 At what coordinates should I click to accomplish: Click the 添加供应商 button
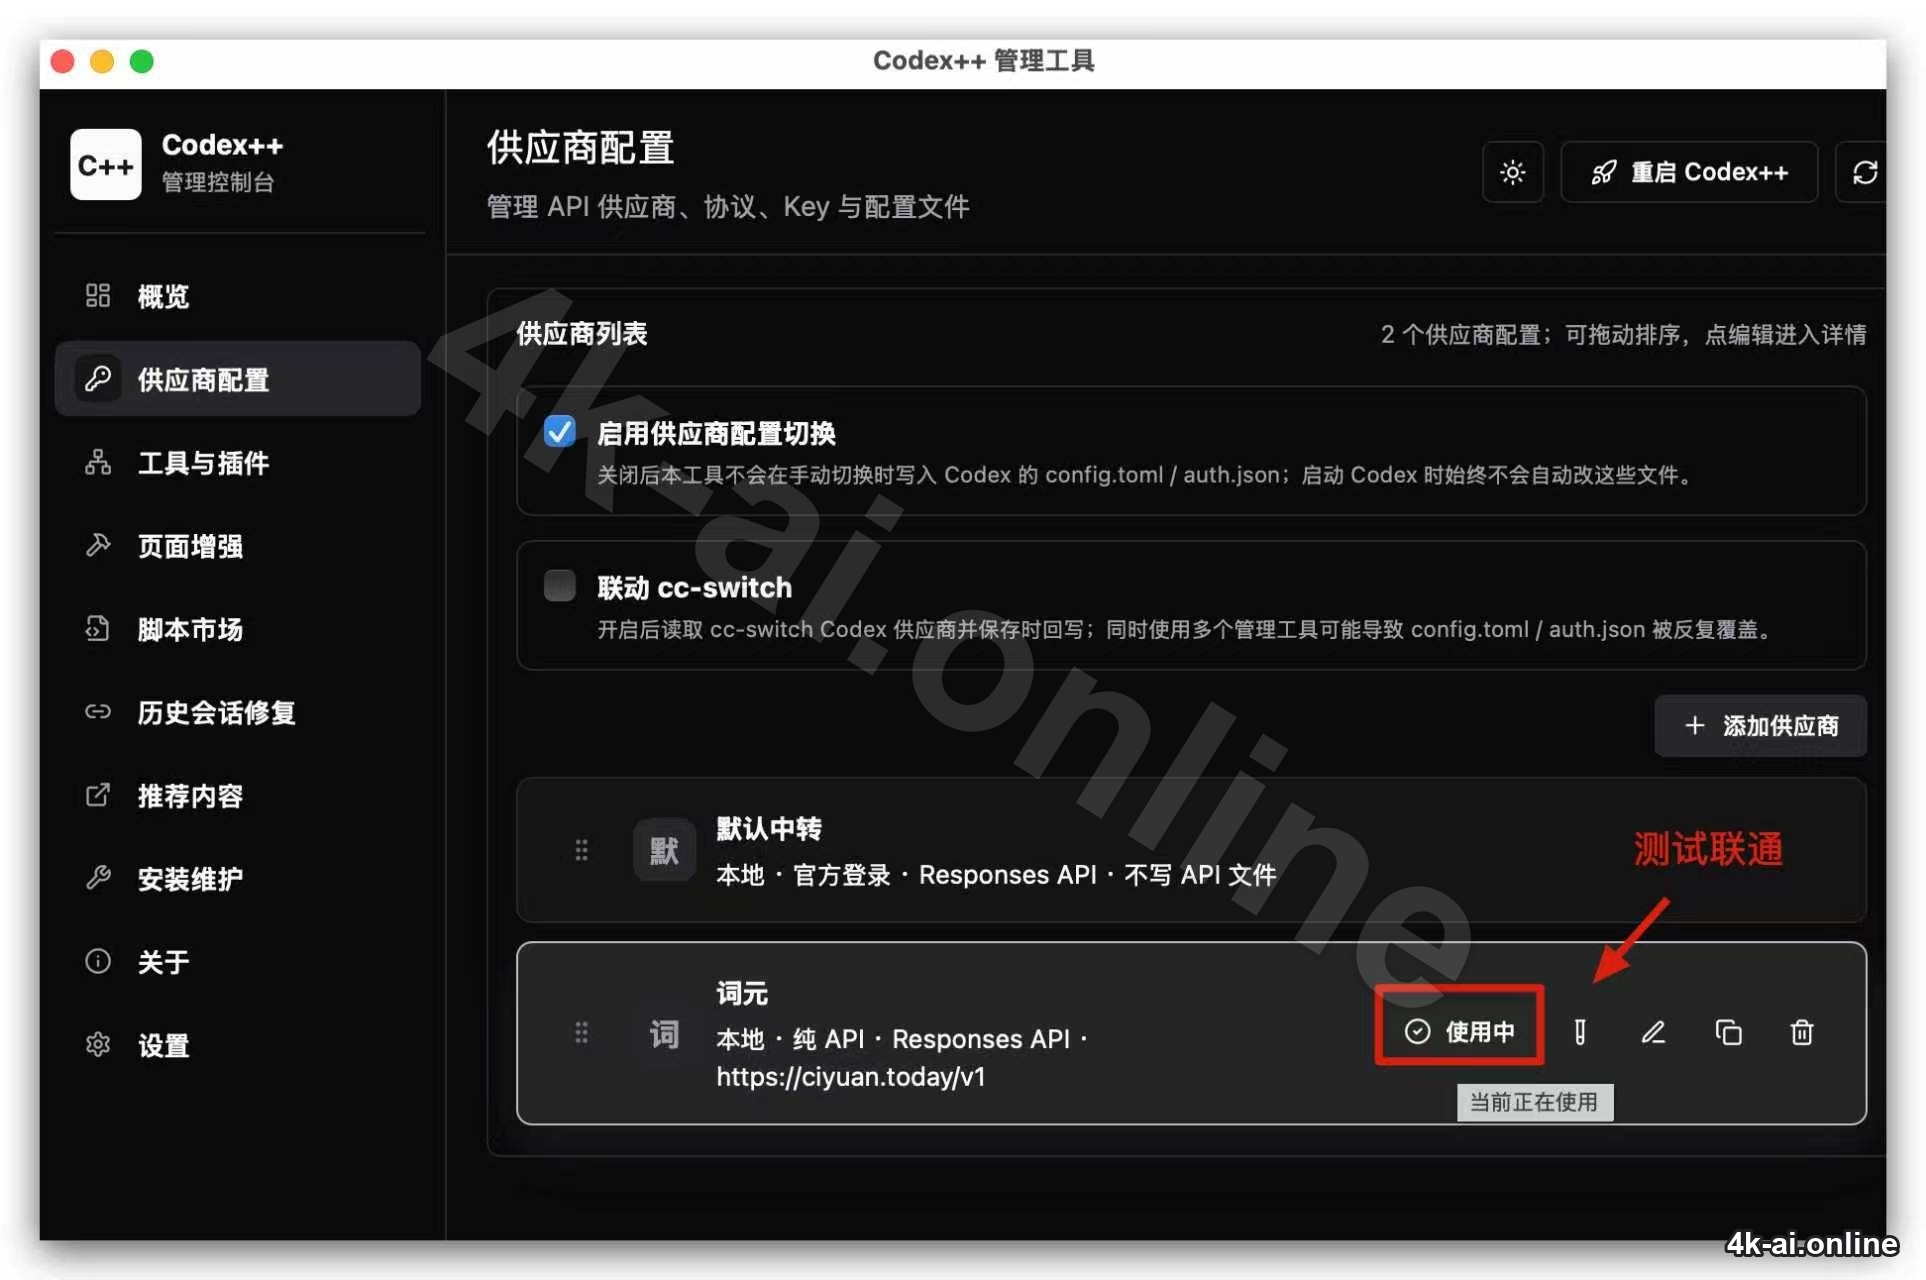tap(1760, 725)
